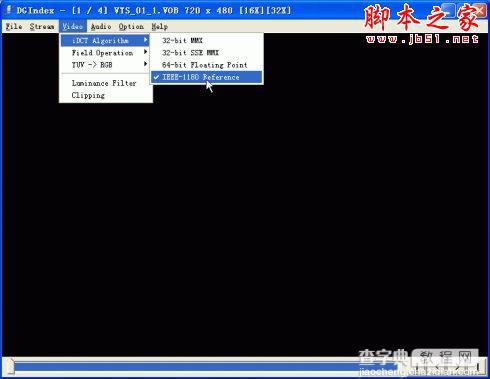Screen dimensions: 490x379
Task: Open the File menu
Action: pyautogui.click(x=14, y=26)
